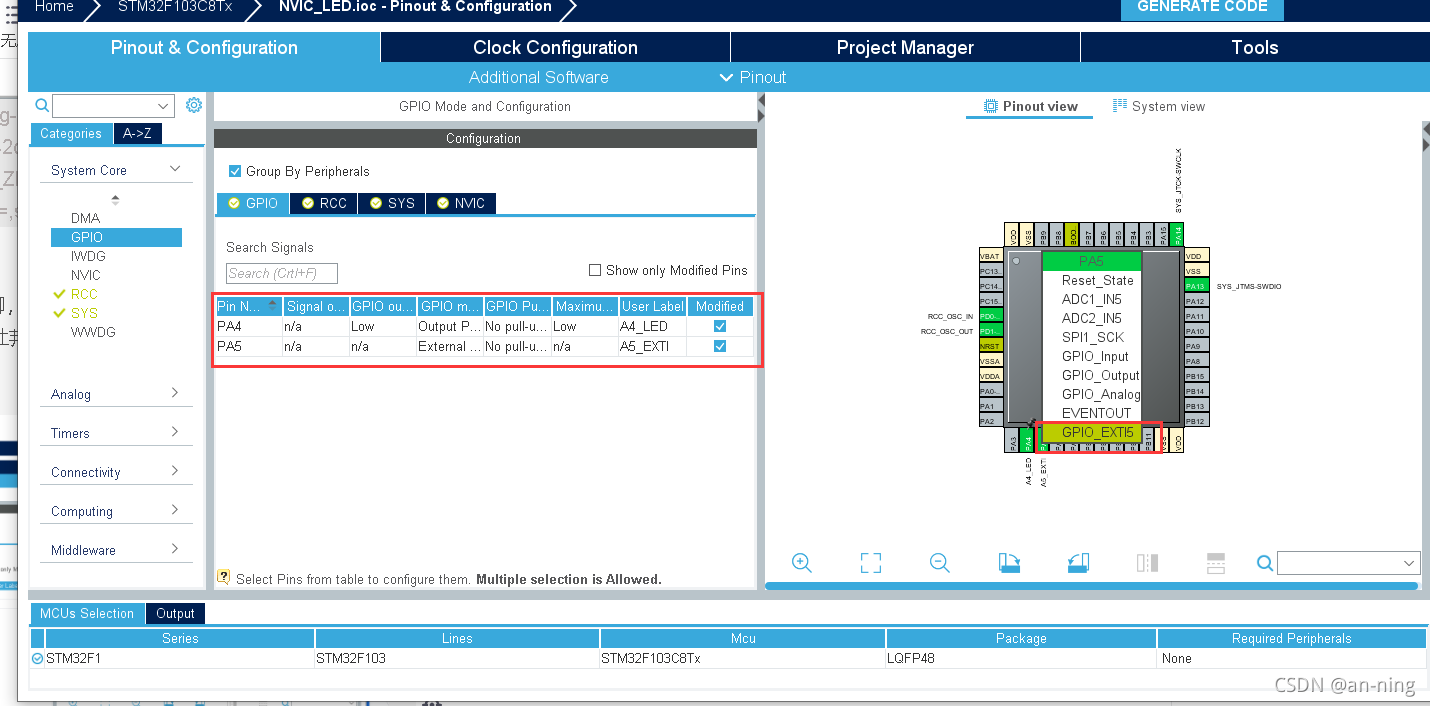Rotate the chip counterclockwise
This screenshot has width=1430, height=706.
1078,562
